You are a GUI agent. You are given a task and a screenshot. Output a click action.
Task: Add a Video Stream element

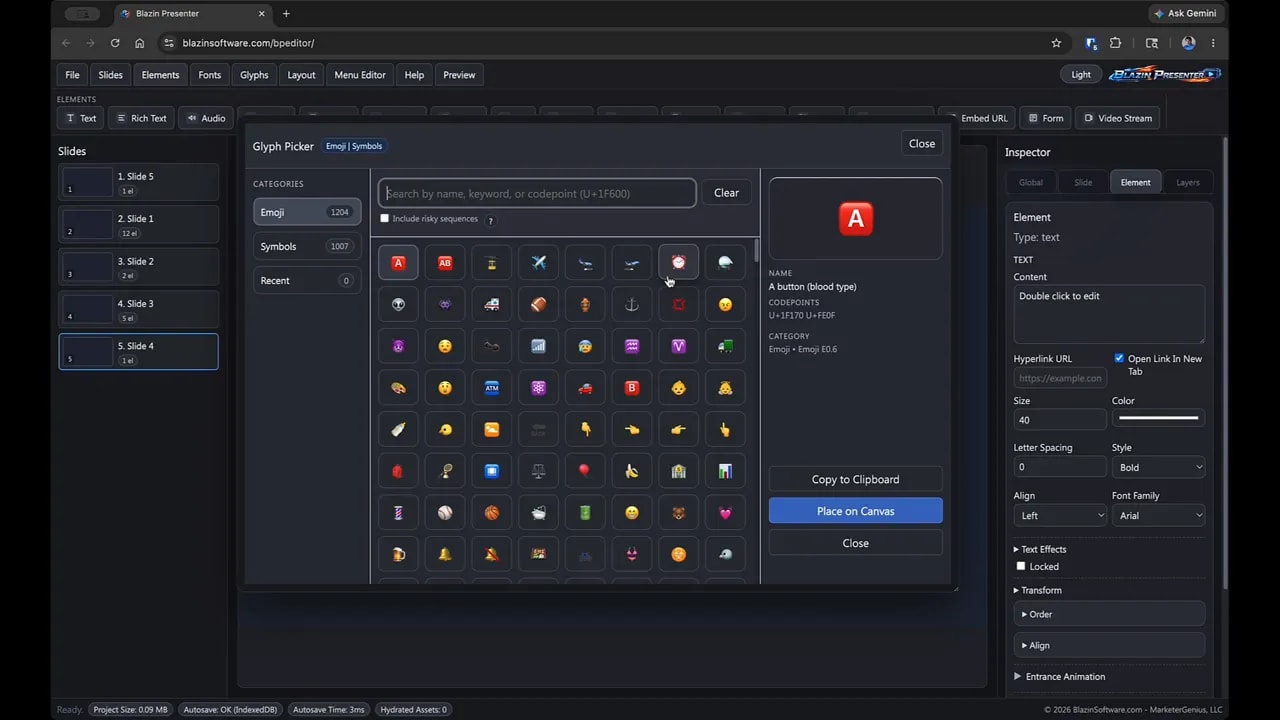(1119, 118)
